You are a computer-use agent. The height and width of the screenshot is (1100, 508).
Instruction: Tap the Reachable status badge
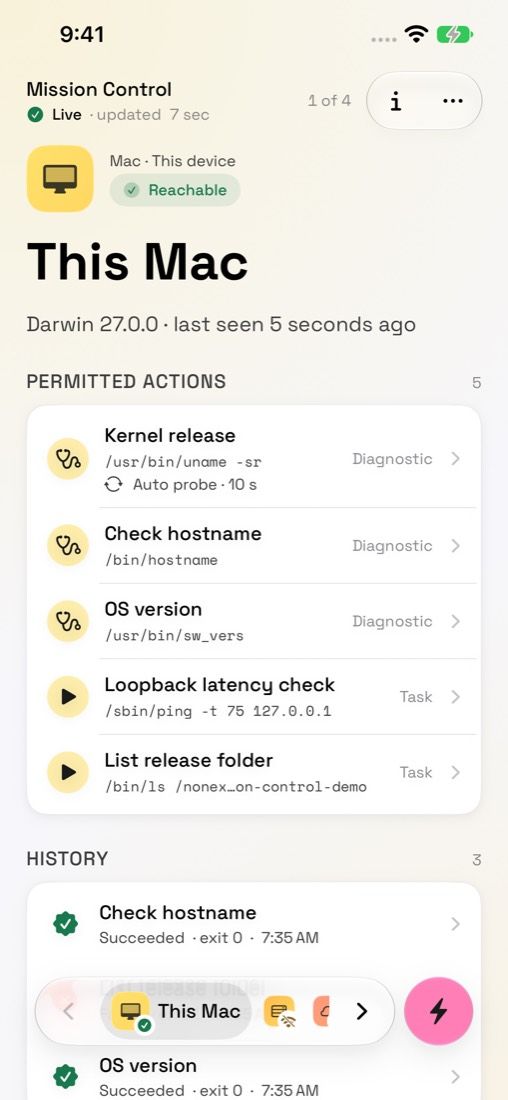pyautogui.click(x=175, y=190)
